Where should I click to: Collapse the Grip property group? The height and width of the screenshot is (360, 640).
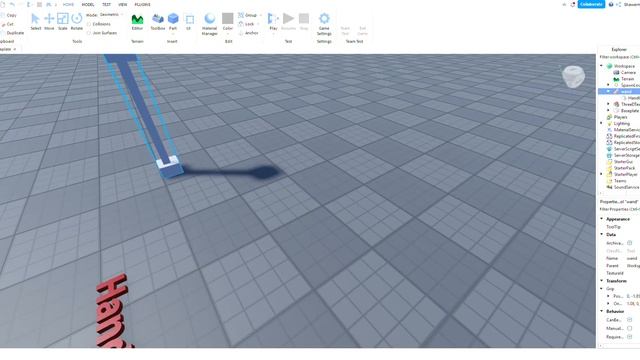click(602, 289)
